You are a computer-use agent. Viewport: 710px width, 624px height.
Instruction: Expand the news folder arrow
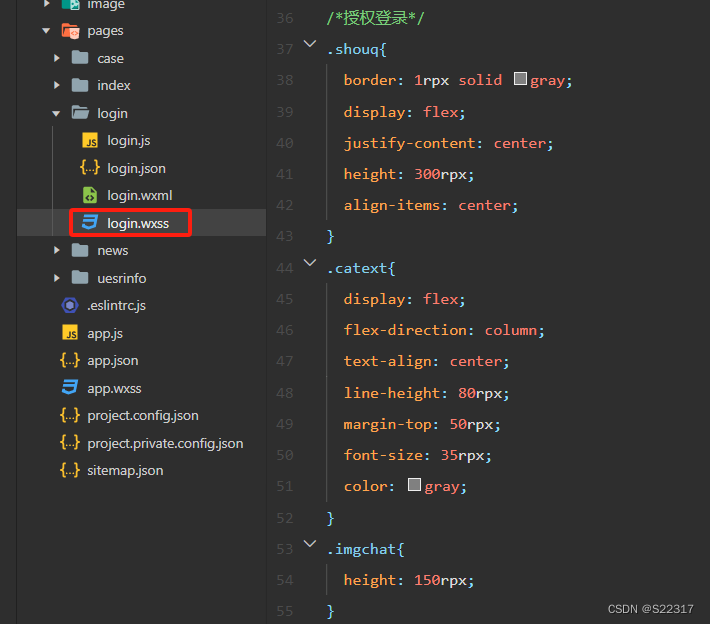click(57, 250)
